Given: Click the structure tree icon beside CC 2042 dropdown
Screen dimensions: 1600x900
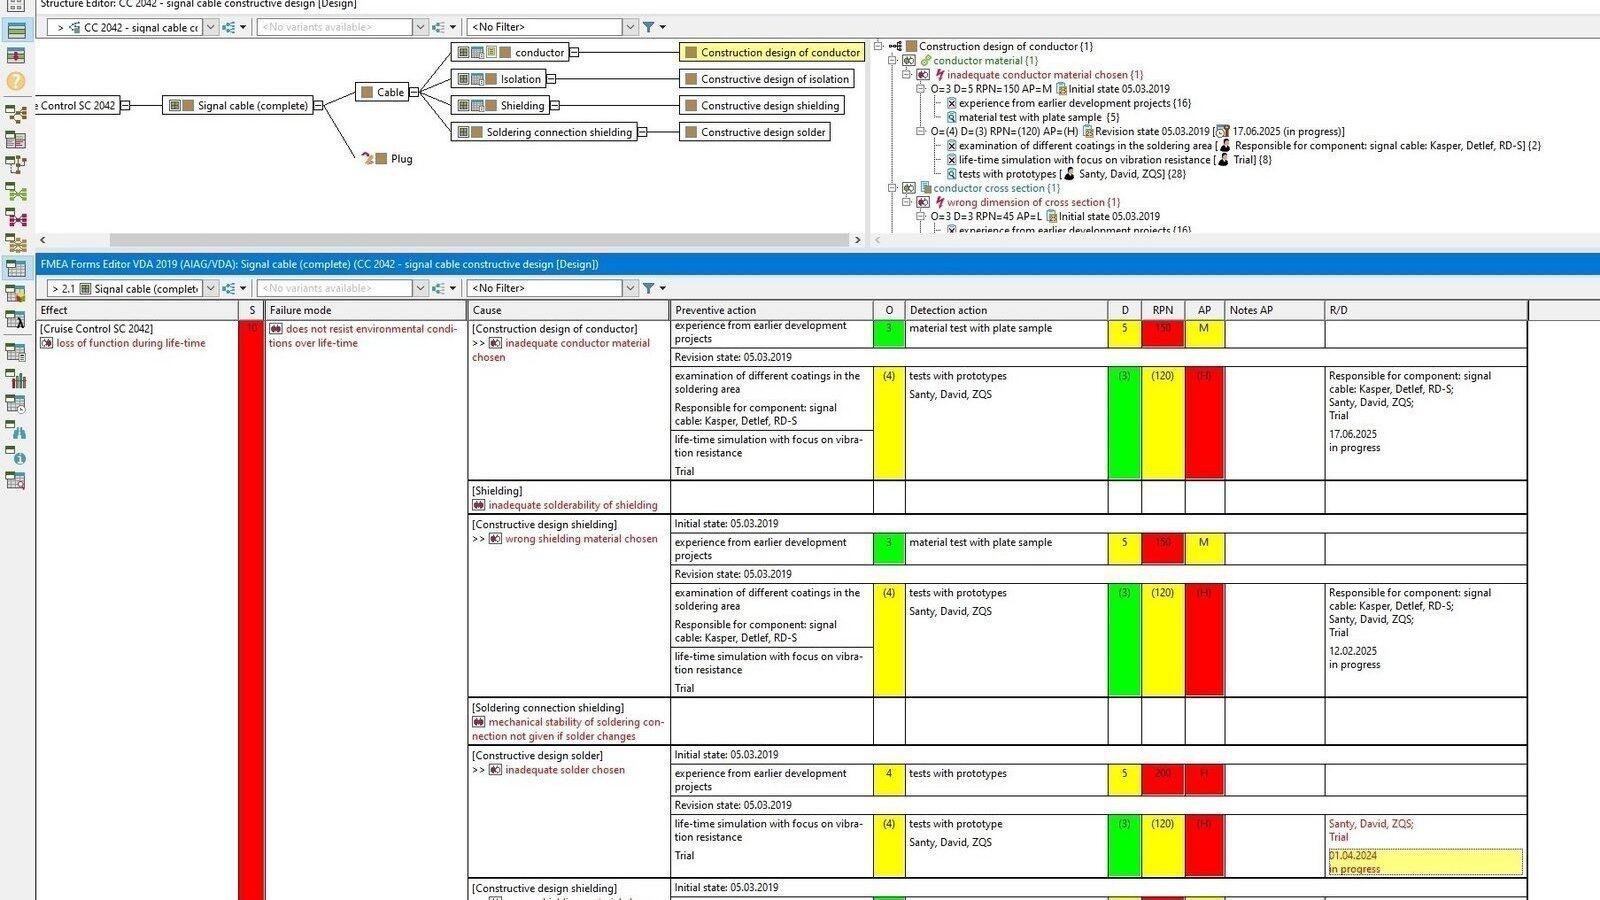Looking at the screenshot, I should click(x=229, y=27).
